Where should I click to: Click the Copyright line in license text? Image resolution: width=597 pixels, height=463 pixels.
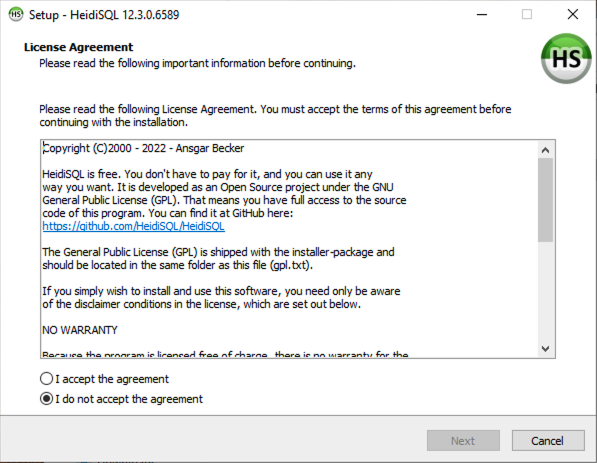[x=143, y=148]
